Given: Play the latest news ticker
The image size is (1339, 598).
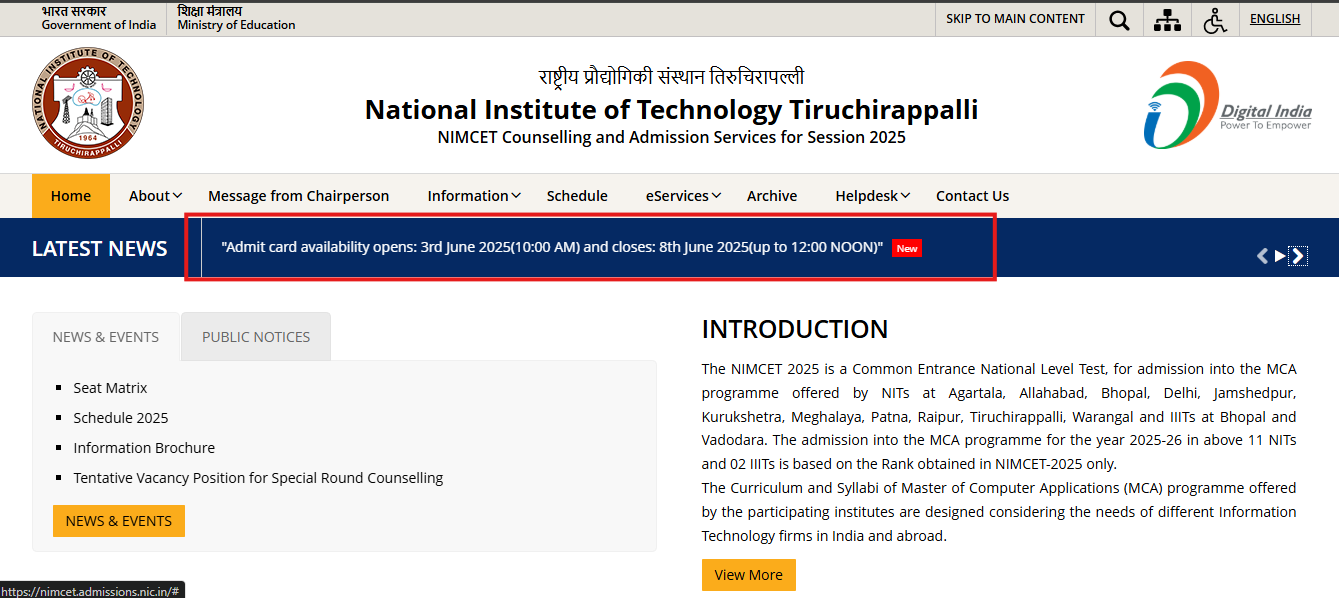Looking at the screenshot, I should 1280,256.
